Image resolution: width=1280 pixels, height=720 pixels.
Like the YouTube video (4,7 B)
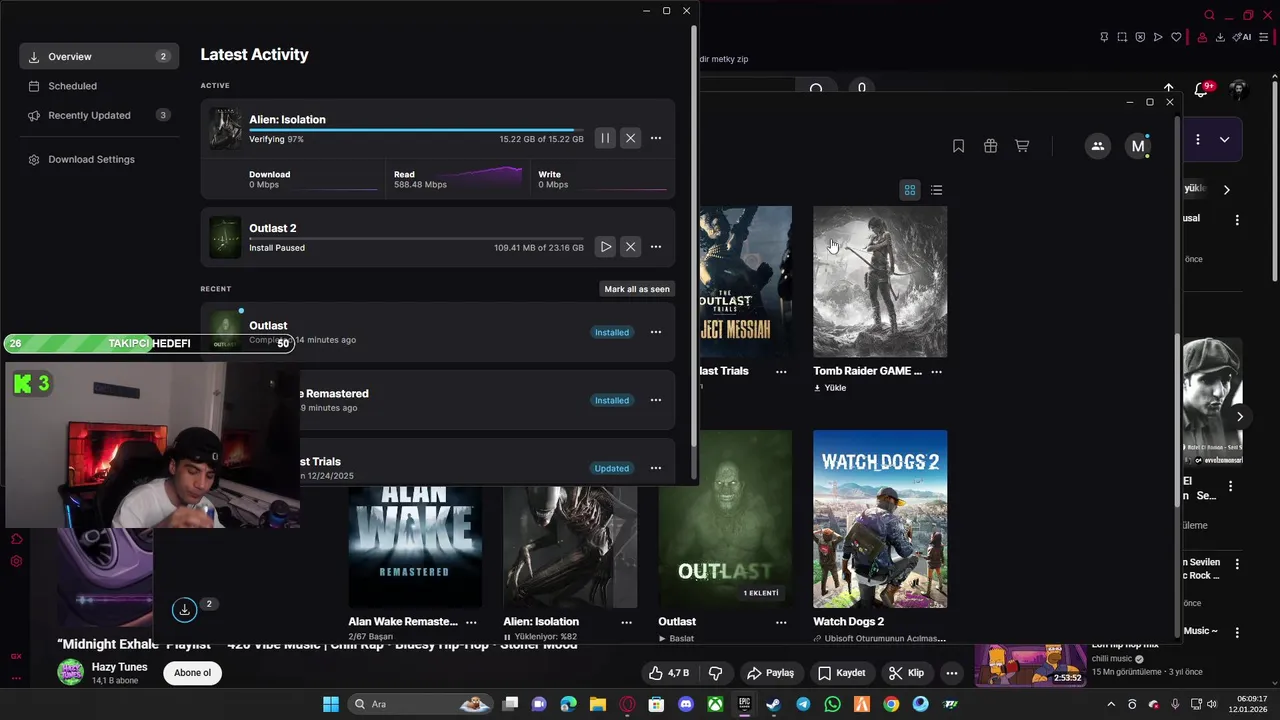669,673
